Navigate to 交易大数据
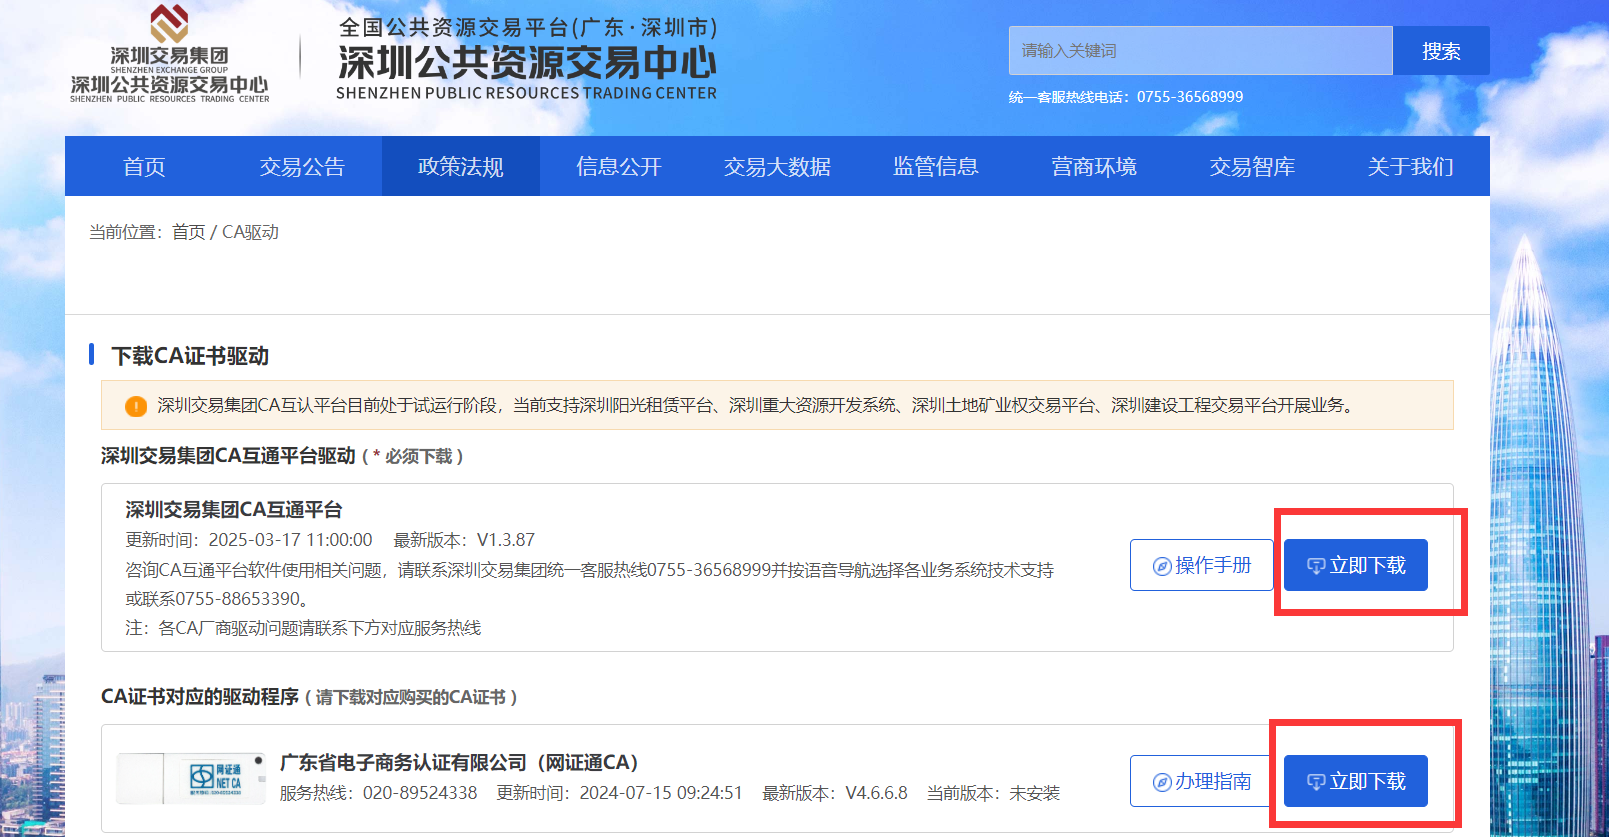Screen dimensions: 1609x837 (777, 167)
